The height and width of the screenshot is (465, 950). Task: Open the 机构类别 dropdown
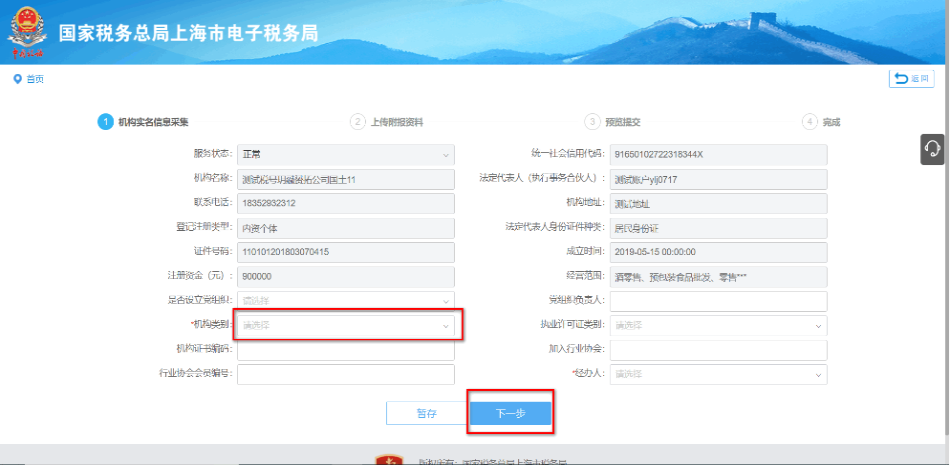coord(346,326)
